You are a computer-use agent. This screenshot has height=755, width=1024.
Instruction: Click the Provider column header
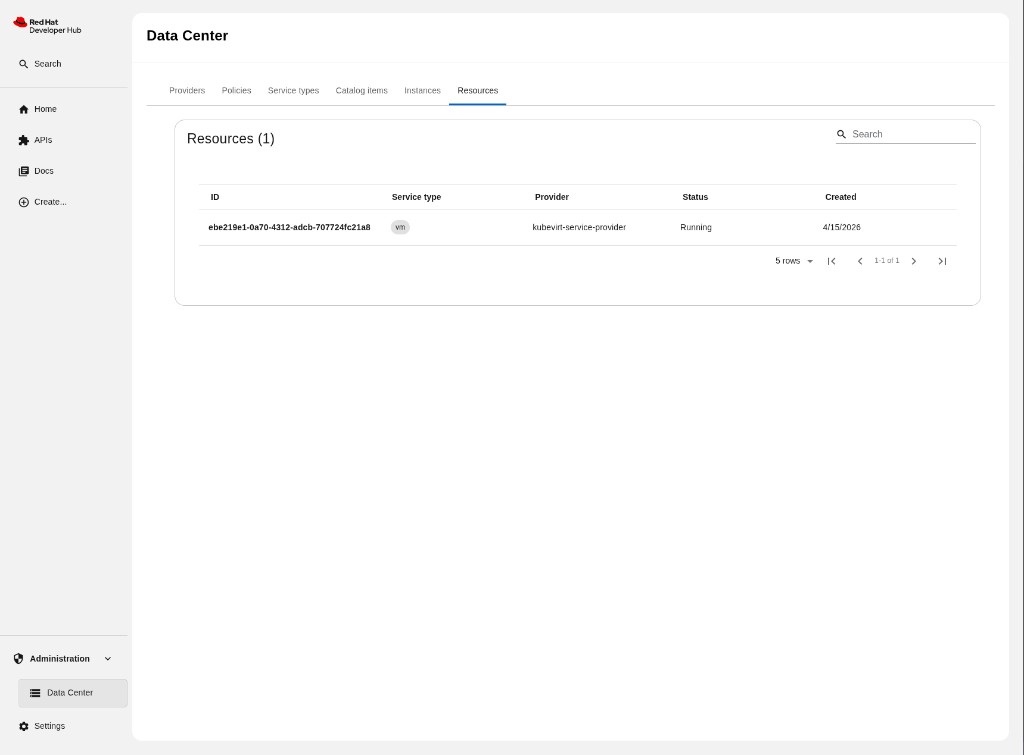[x=552, y=197]
